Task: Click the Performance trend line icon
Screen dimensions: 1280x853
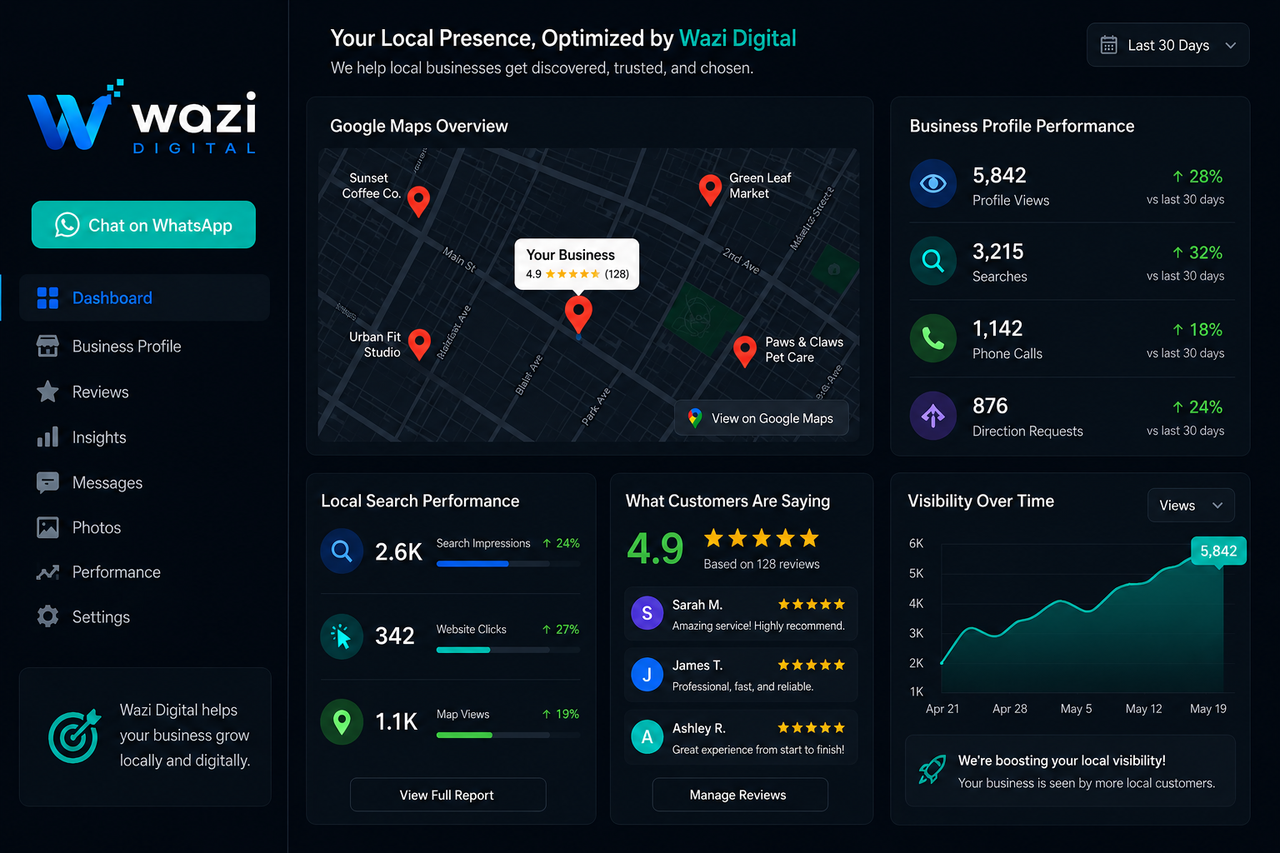Action: pyautogui.click(x=47, y=572)
